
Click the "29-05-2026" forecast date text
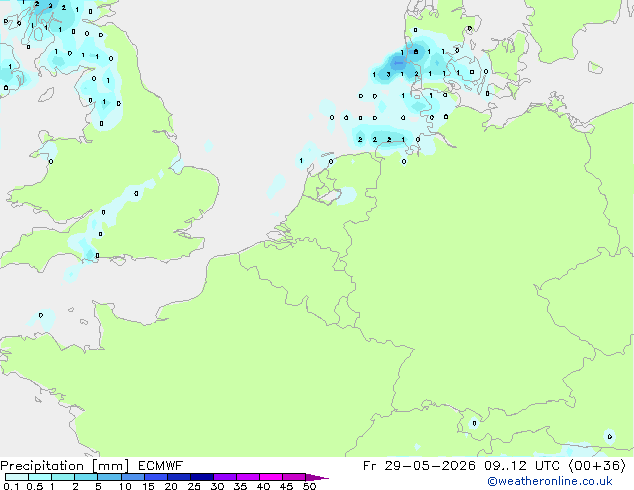430,466
